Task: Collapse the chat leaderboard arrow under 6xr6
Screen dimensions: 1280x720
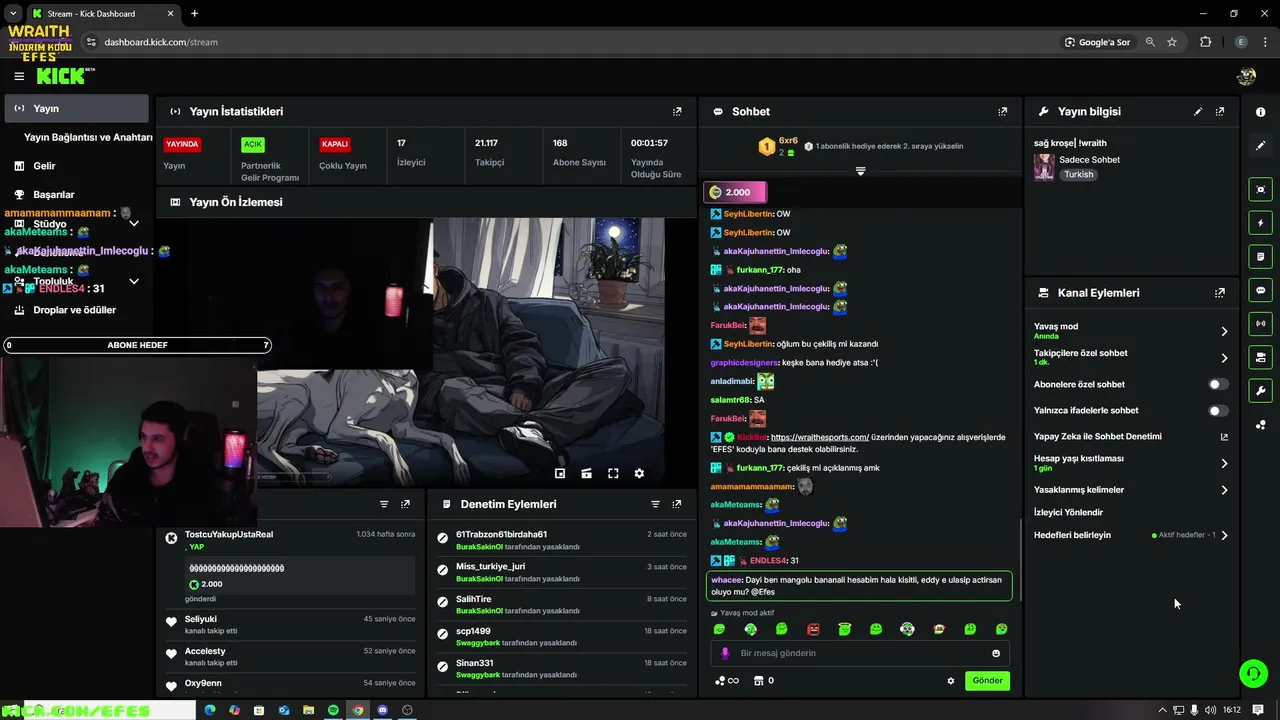Action: pyautogui.click(x=860, y=172)
